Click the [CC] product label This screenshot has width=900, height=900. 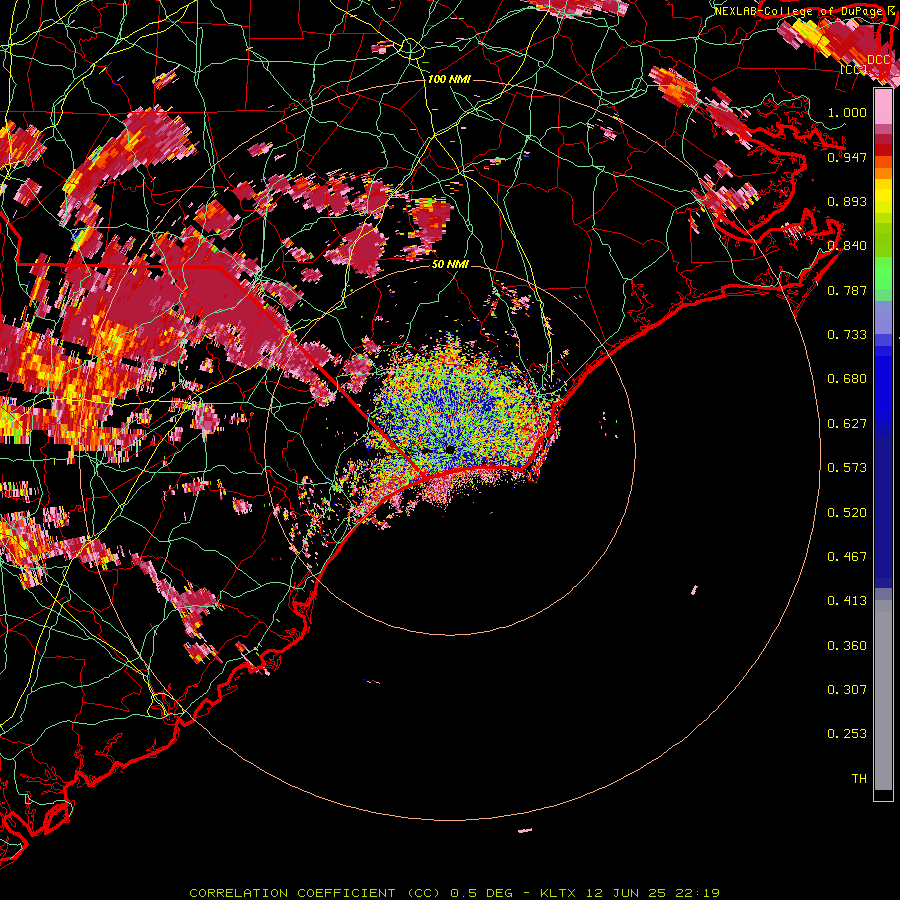(x=853, y=69)
